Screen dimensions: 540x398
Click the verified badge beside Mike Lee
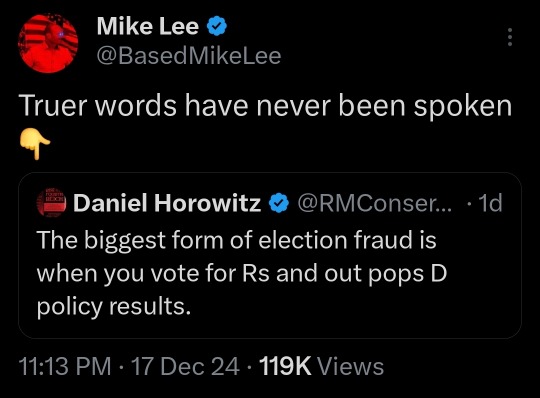tap(217, 27)
